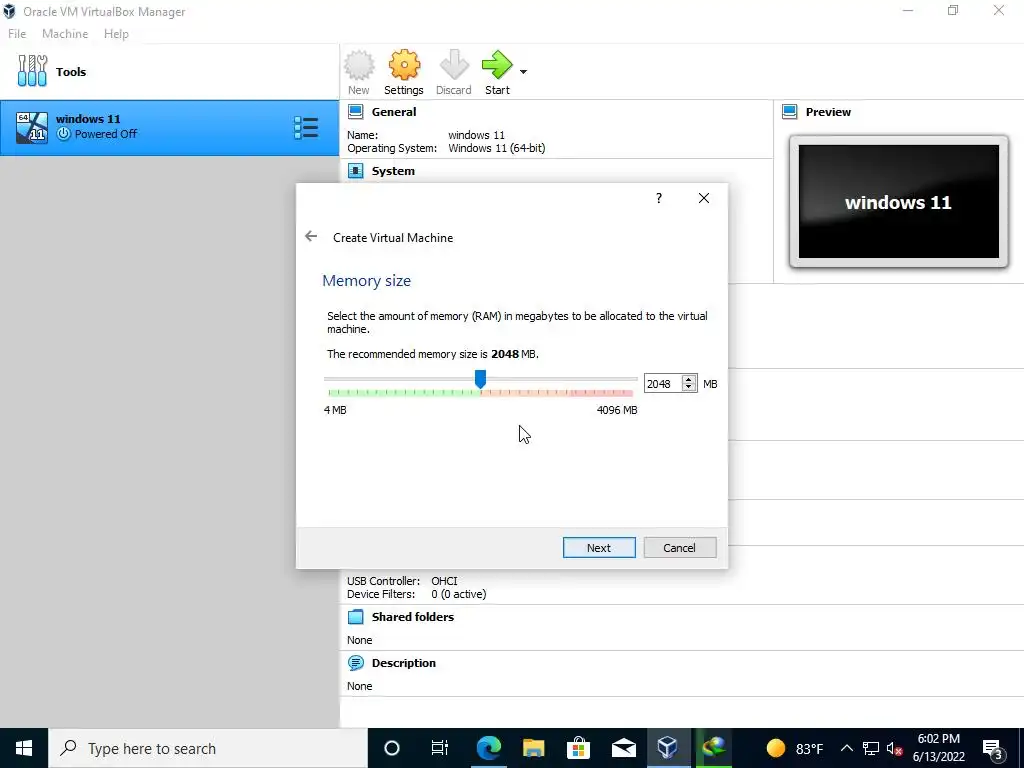The width and height of the screenshot is (1024, 768).
Task: Open Mail app from taskbar
Action: click(x=624, y=748)
